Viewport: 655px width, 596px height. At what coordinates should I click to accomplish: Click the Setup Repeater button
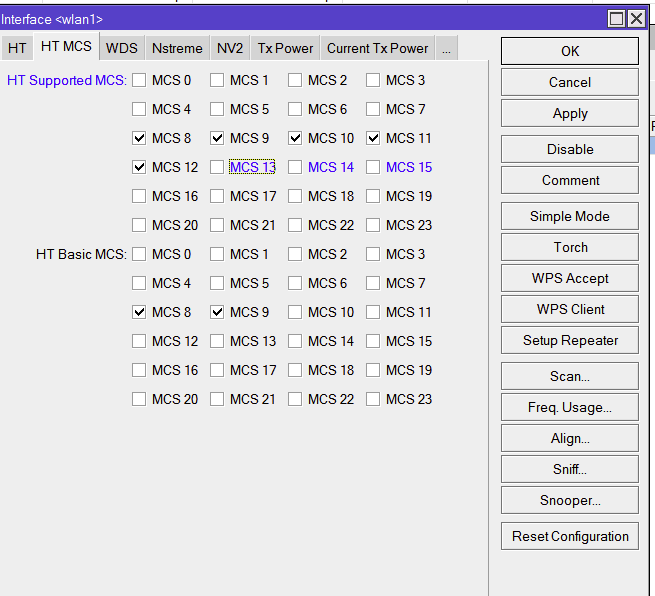pos(569,340)
